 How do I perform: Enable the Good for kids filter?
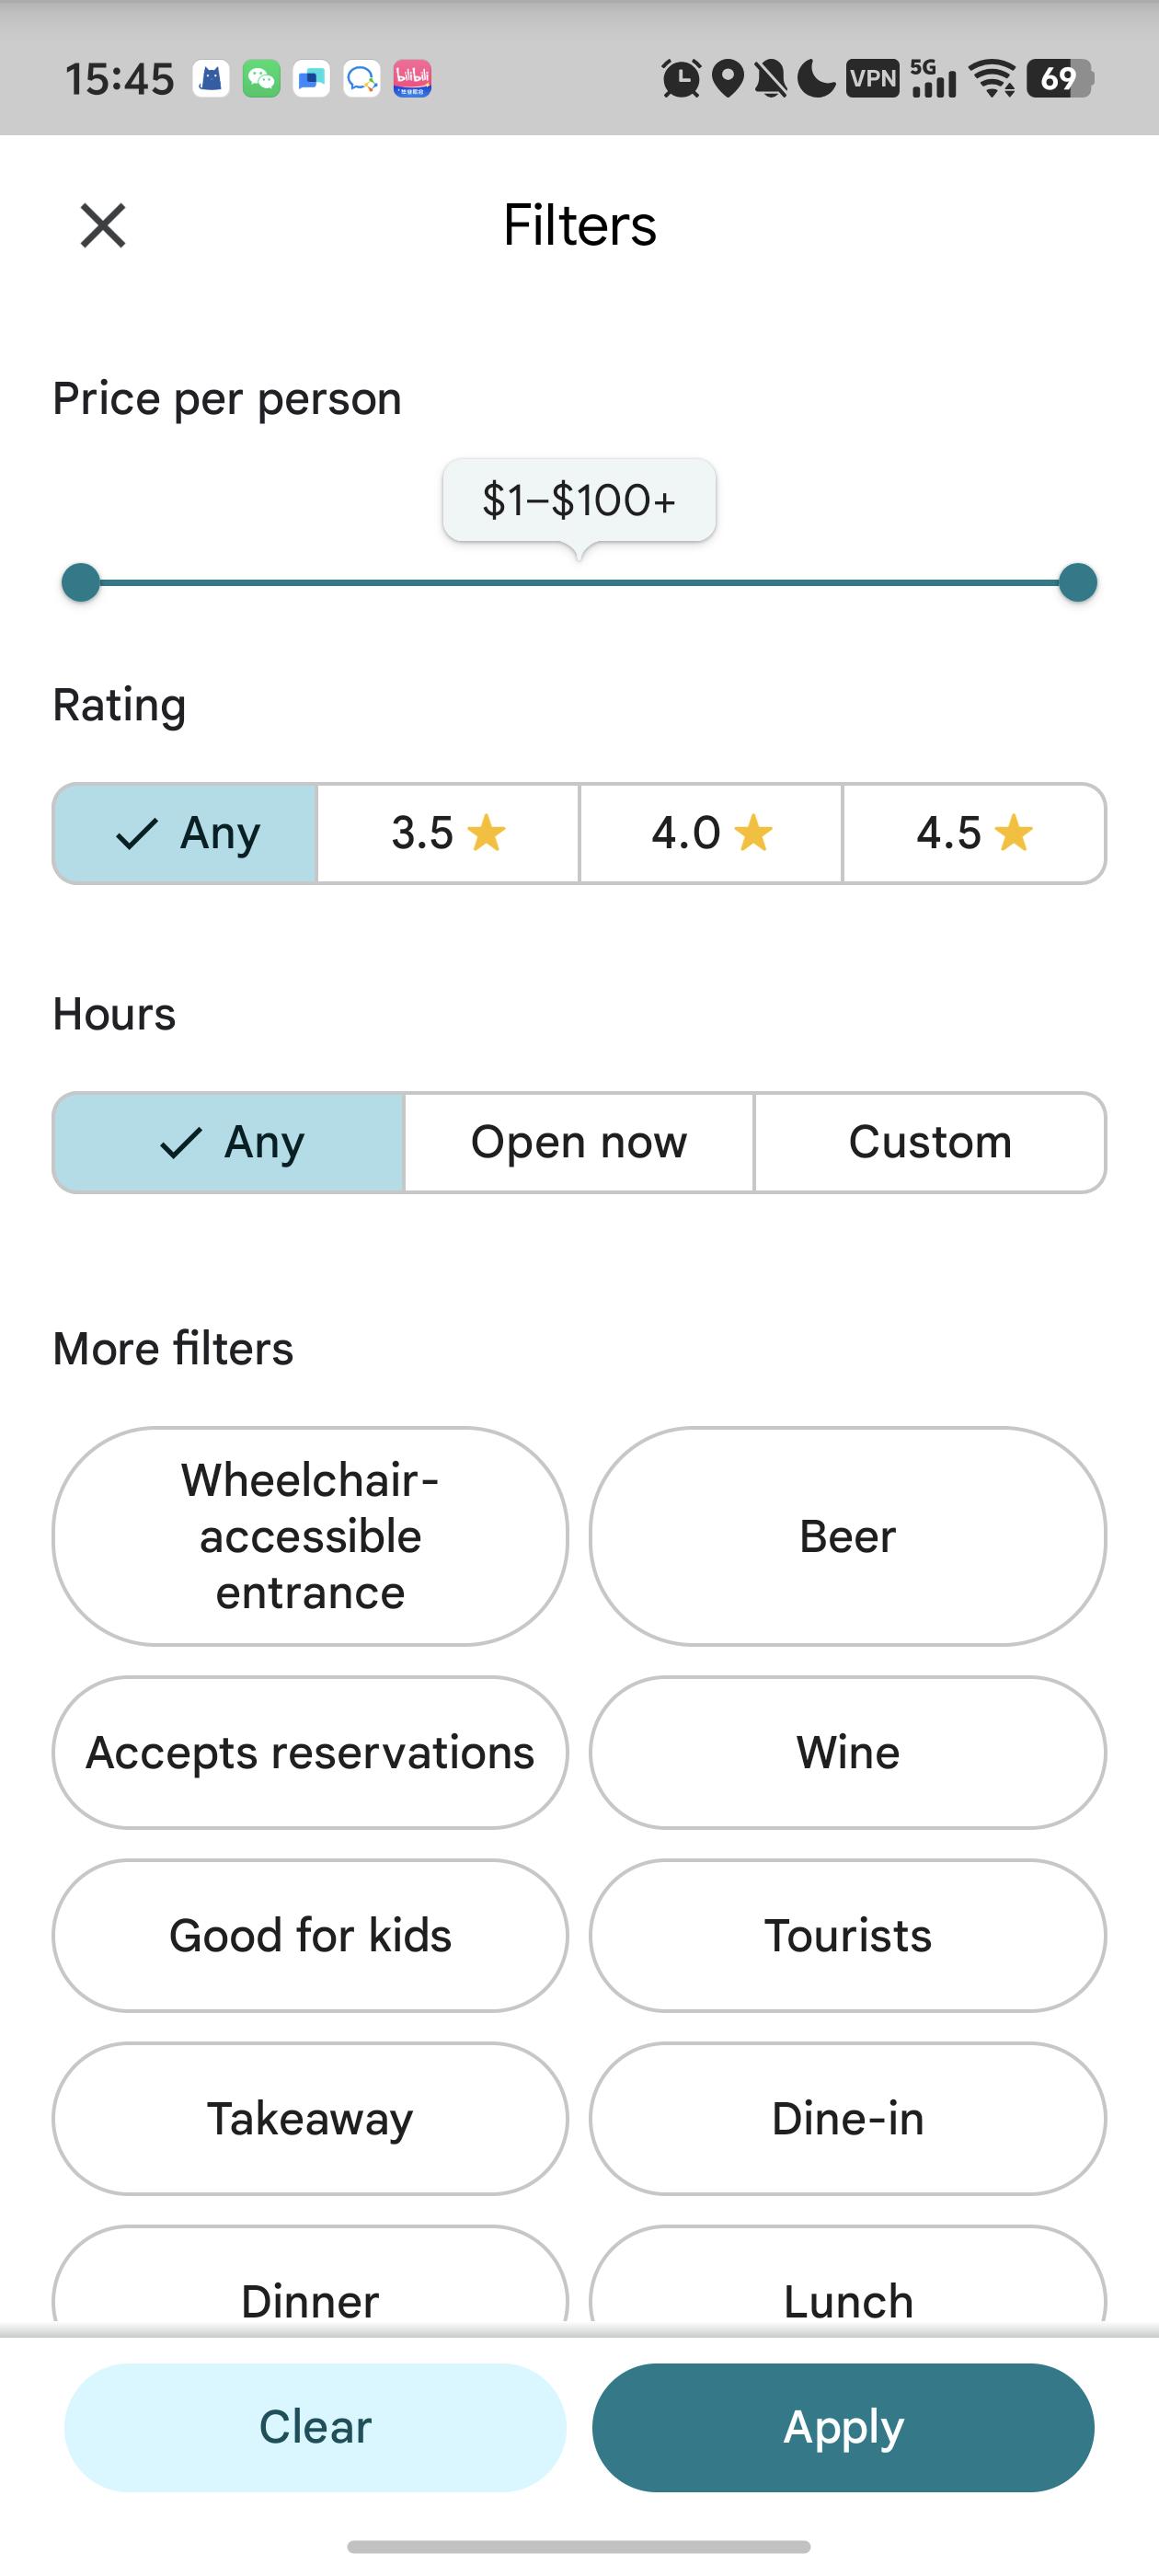point(310,1935)
